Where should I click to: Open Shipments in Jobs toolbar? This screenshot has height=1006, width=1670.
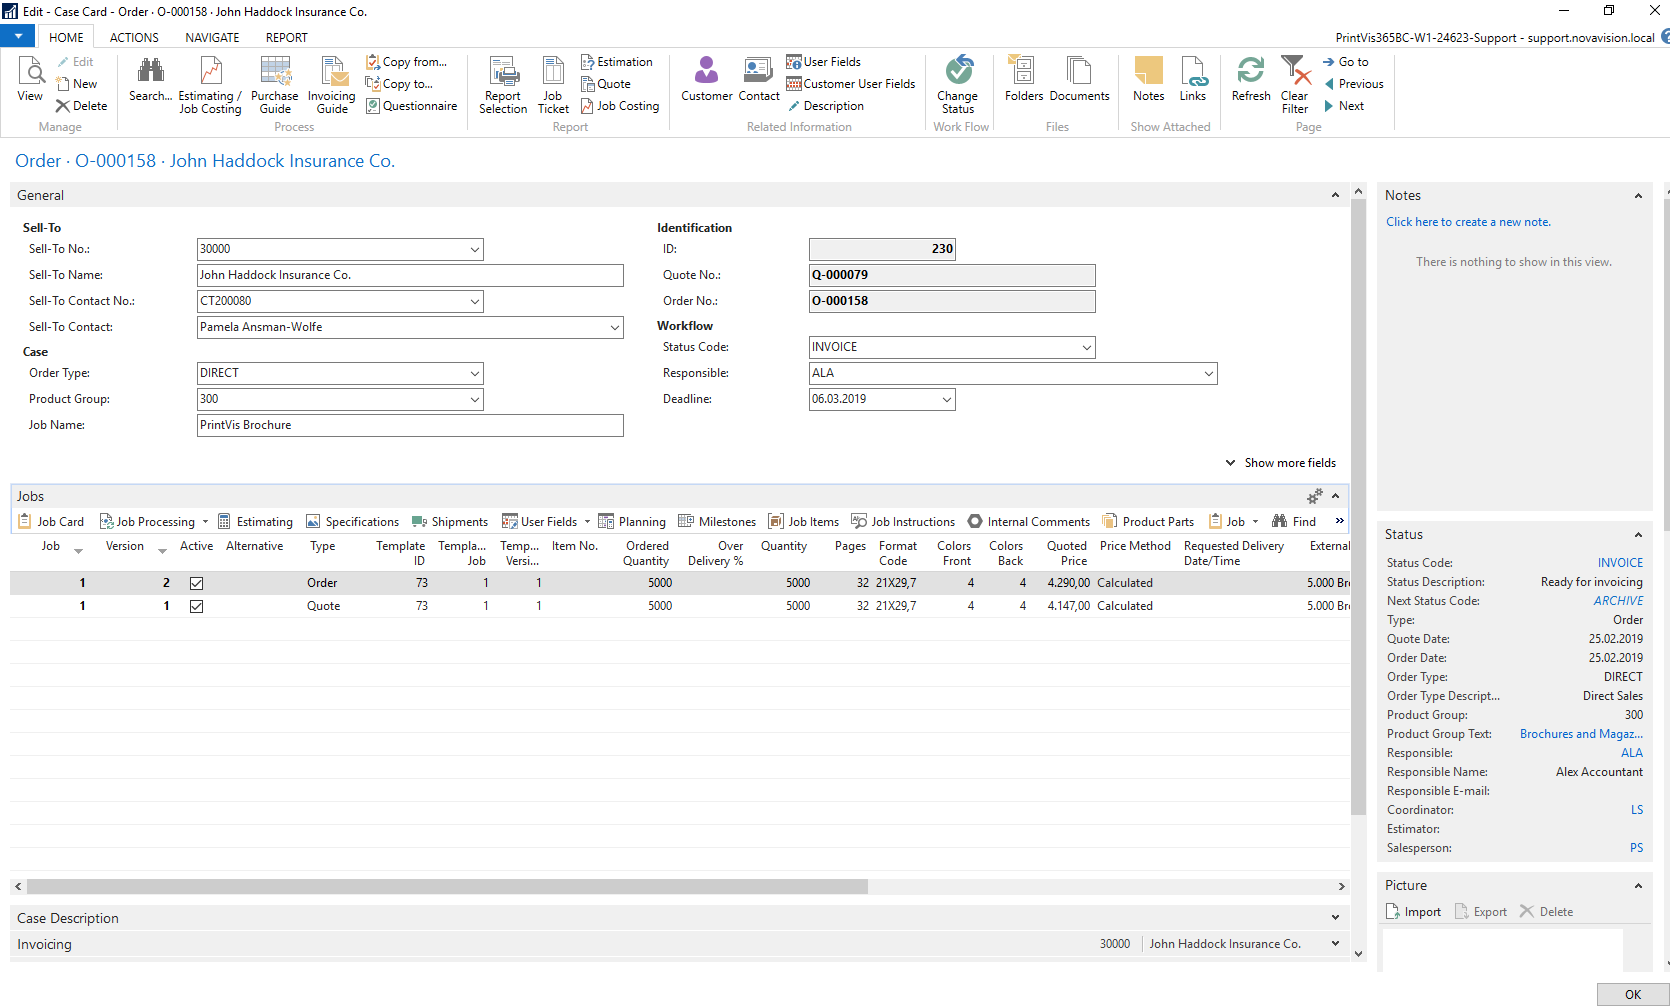click(449, 522)
